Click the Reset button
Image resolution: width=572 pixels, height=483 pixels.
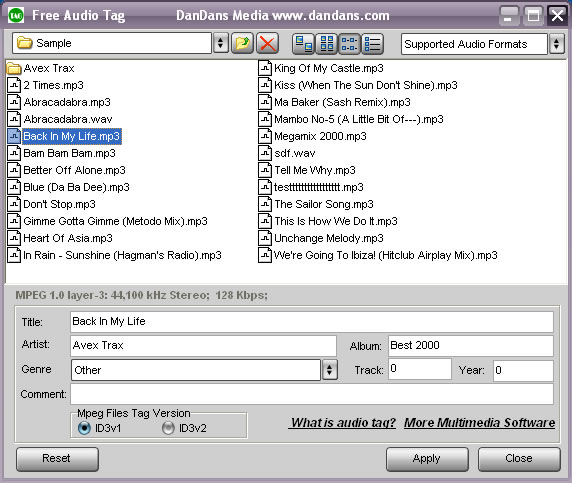(57, 459)
